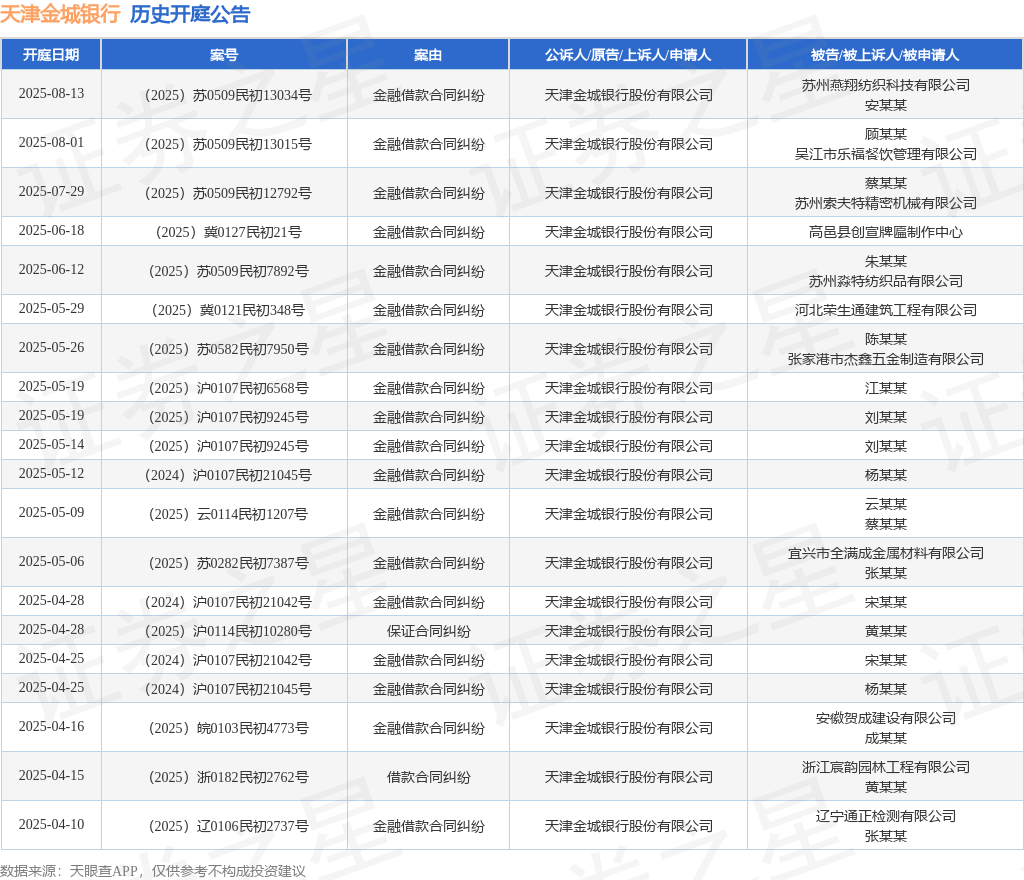Open case number (2025)云0114民初1207号

(x=224, y=514)
